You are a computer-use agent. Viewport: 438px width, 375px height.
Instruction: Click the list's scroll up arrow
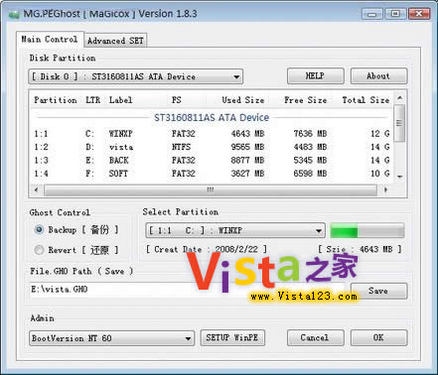(x=400, y=98)
